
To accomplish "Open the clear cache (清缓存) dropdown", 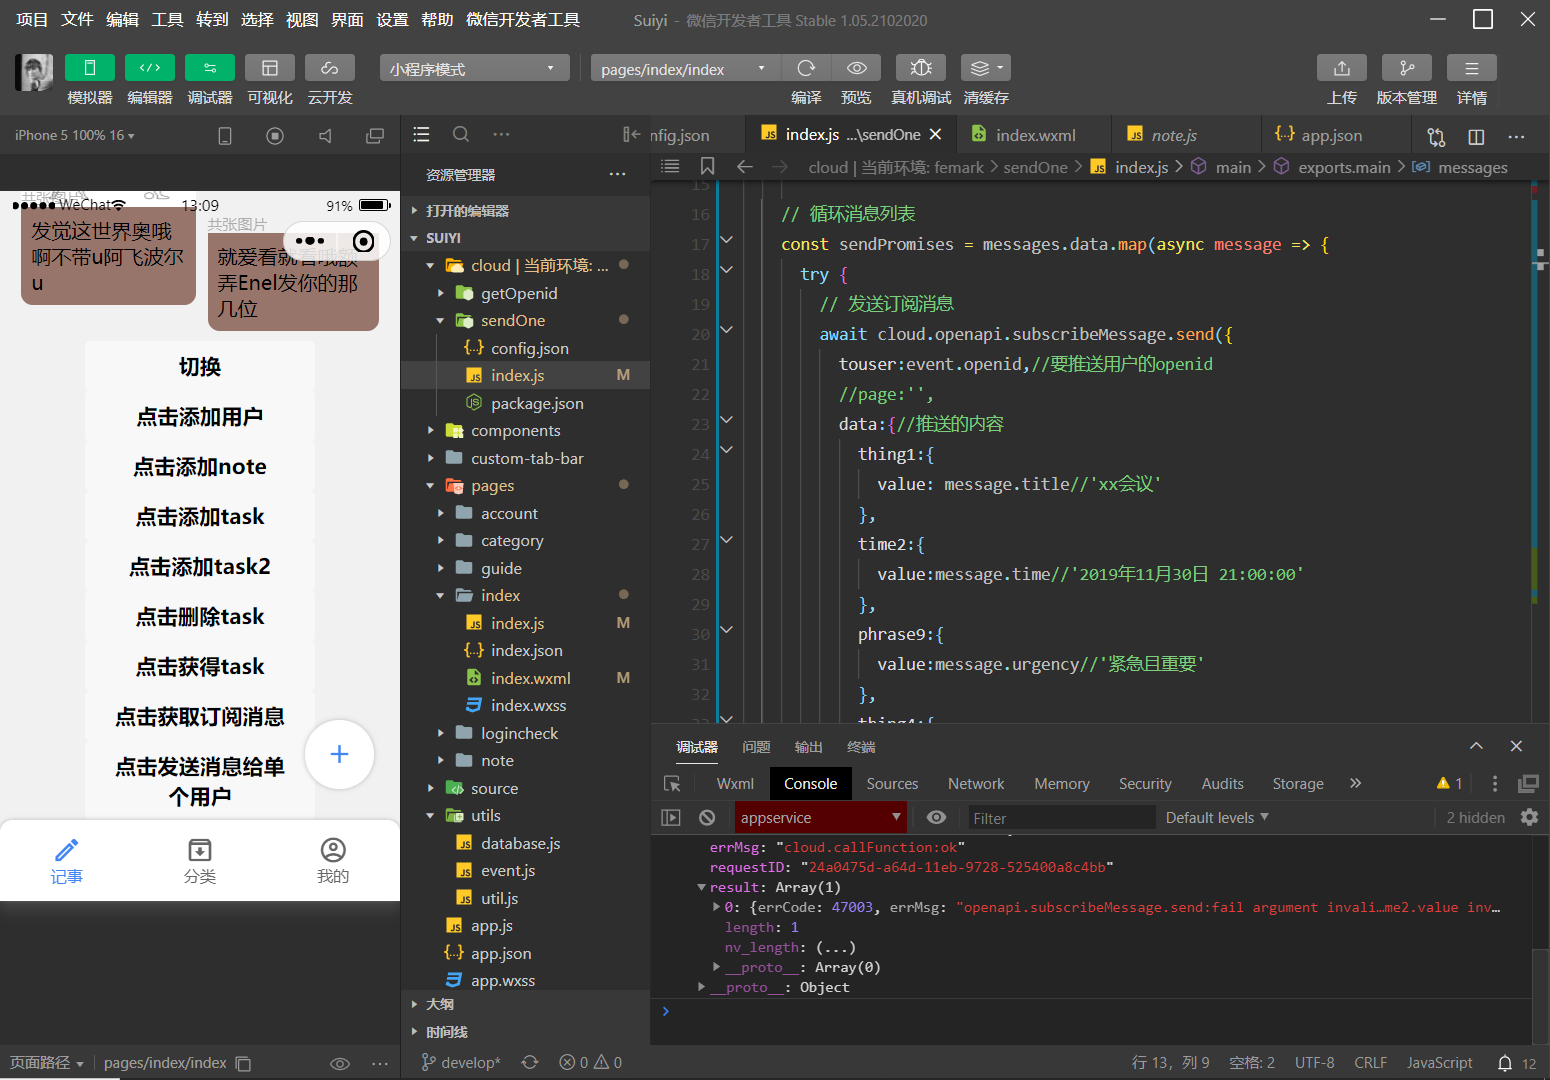I will 986,68.
